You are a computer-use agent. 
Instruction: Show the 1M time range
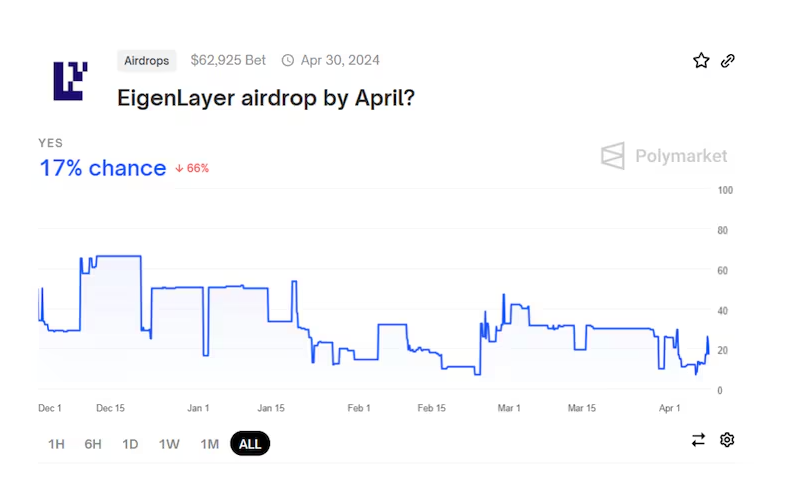point(210,444)
